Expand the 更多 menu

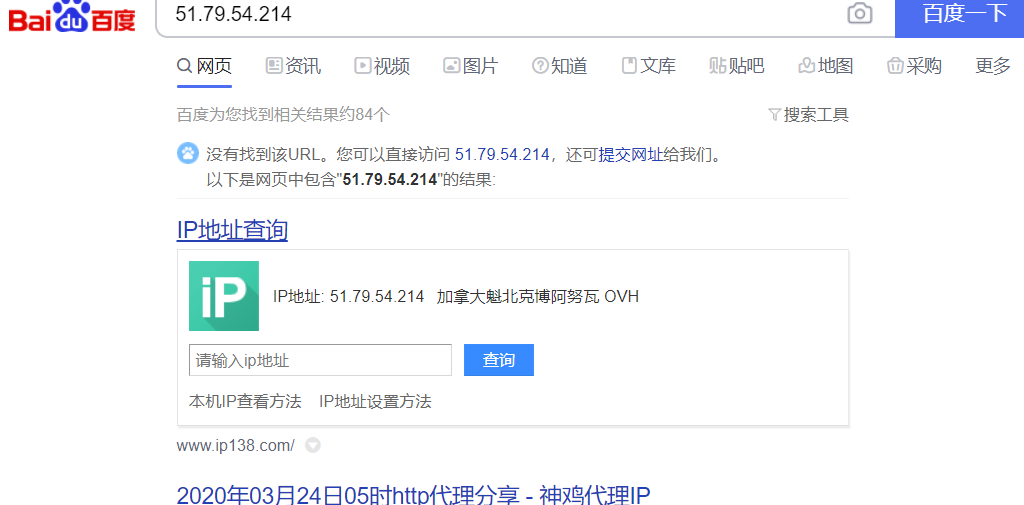coord(993,65)
